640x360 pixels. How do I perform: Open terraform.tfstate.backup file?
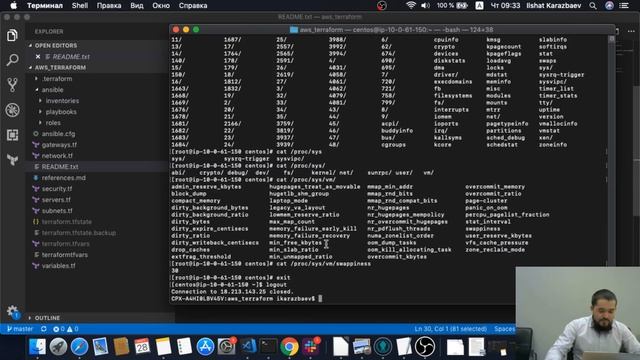click(78, 233)
